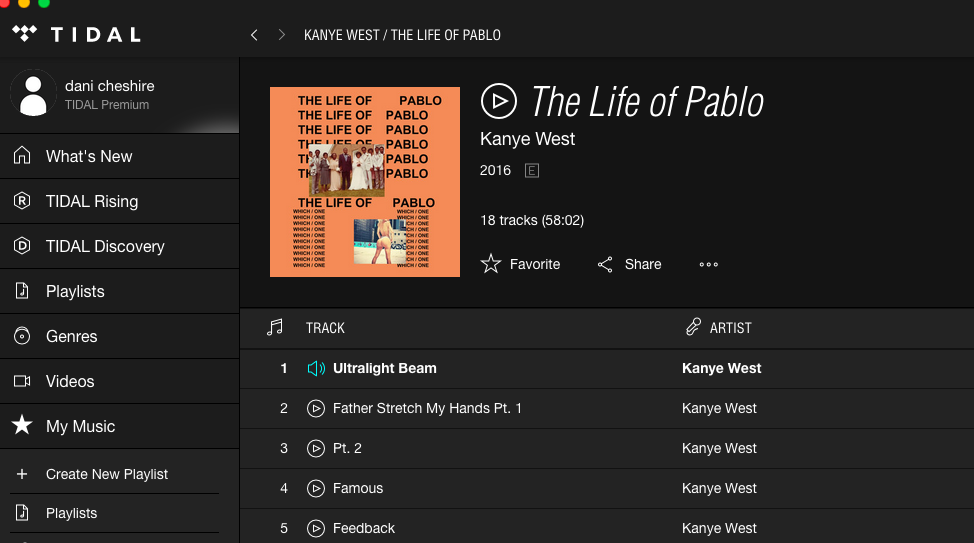Screen dimensions: 974x543
Task: Click Kanye West artist in Pt. 2 row
Action: pyautogui.click(x=719, y=448)
